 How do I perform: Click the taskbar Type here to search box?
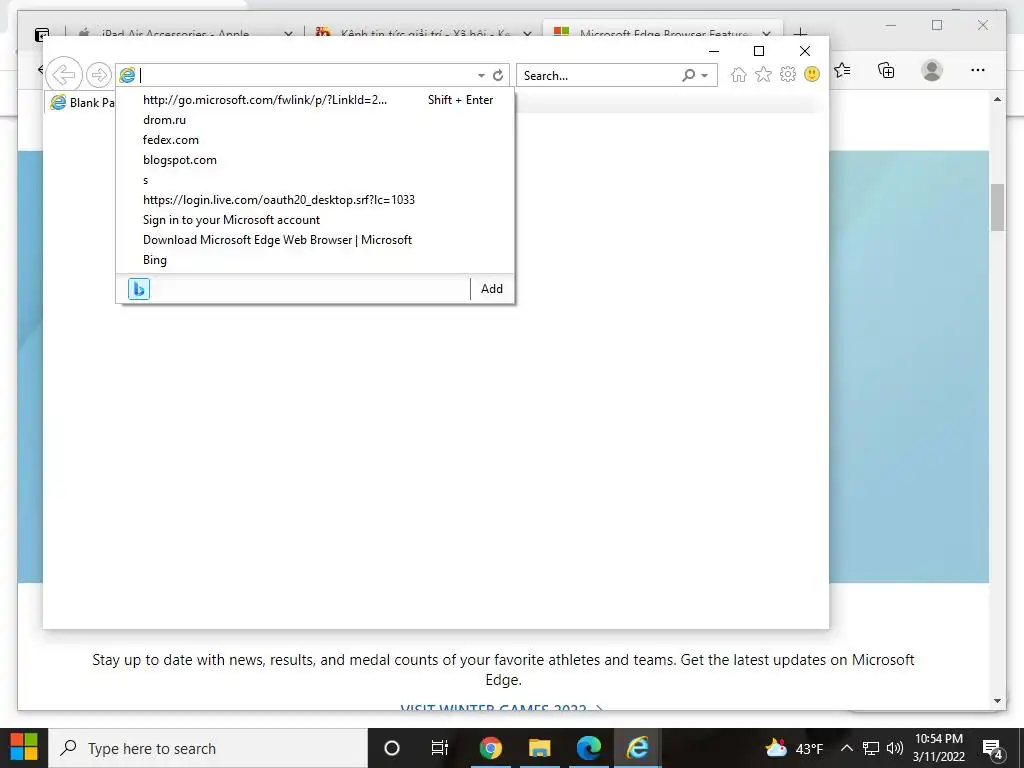pyautogui.click(x=208, y=748)
